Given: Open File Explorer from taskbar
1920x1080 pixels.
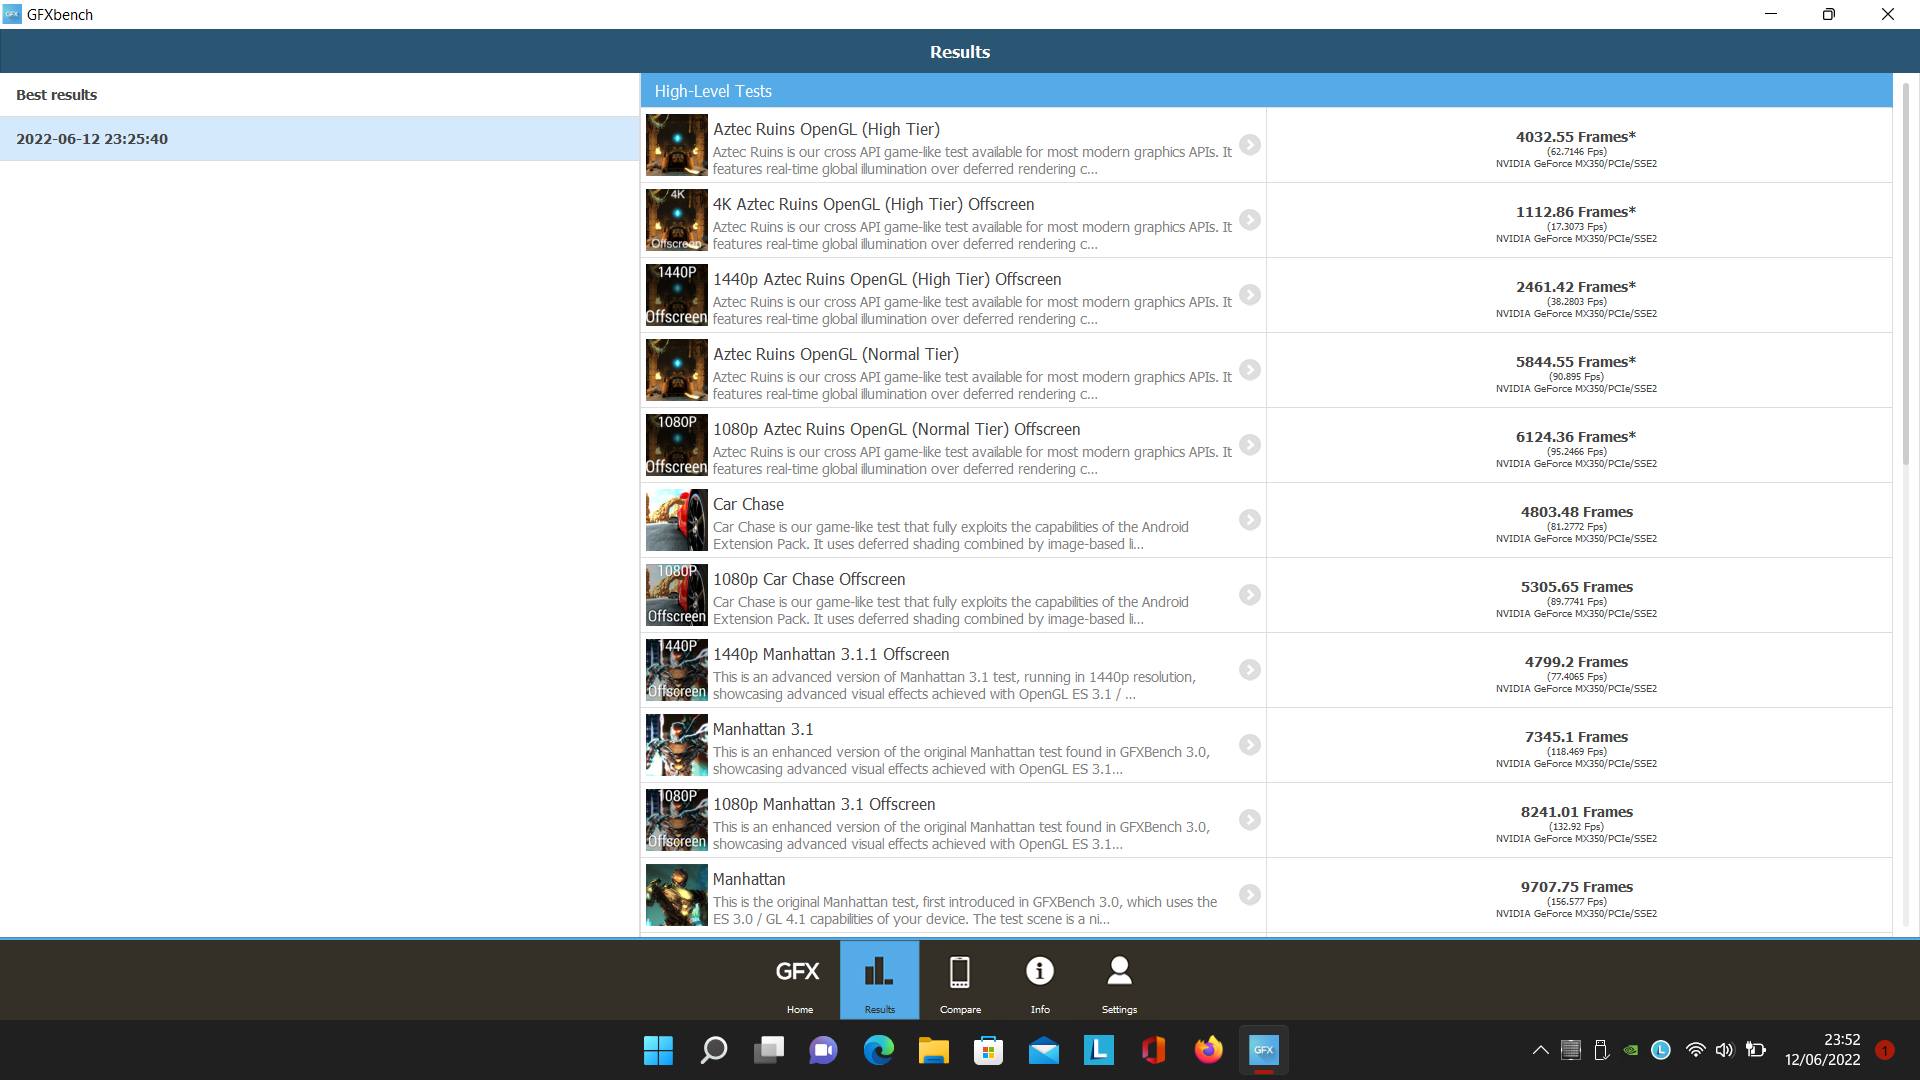Looking at the screenshot, I should (933, 1050).
